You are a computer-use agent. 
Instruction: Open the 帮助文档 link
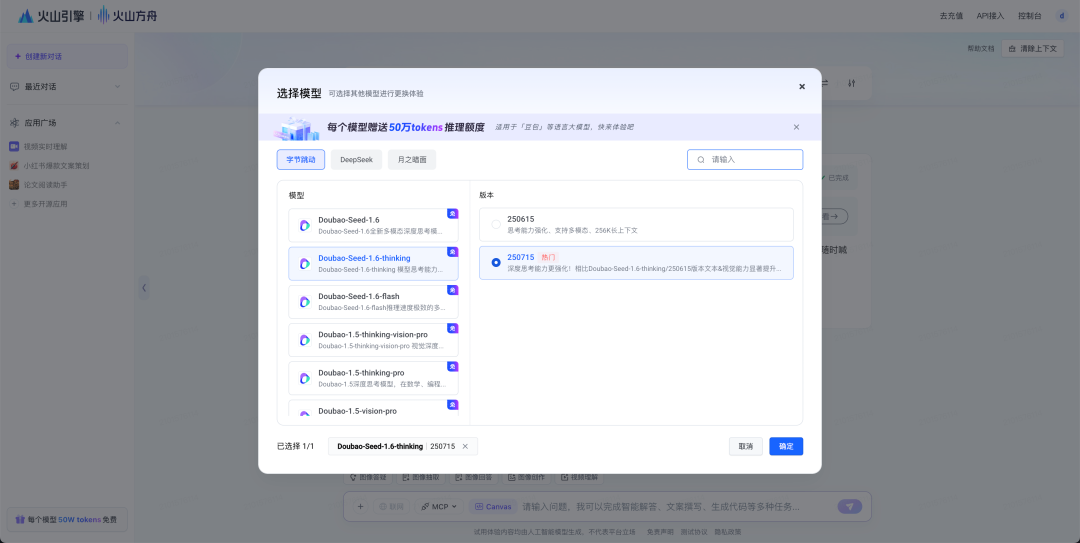pos(981,49)
